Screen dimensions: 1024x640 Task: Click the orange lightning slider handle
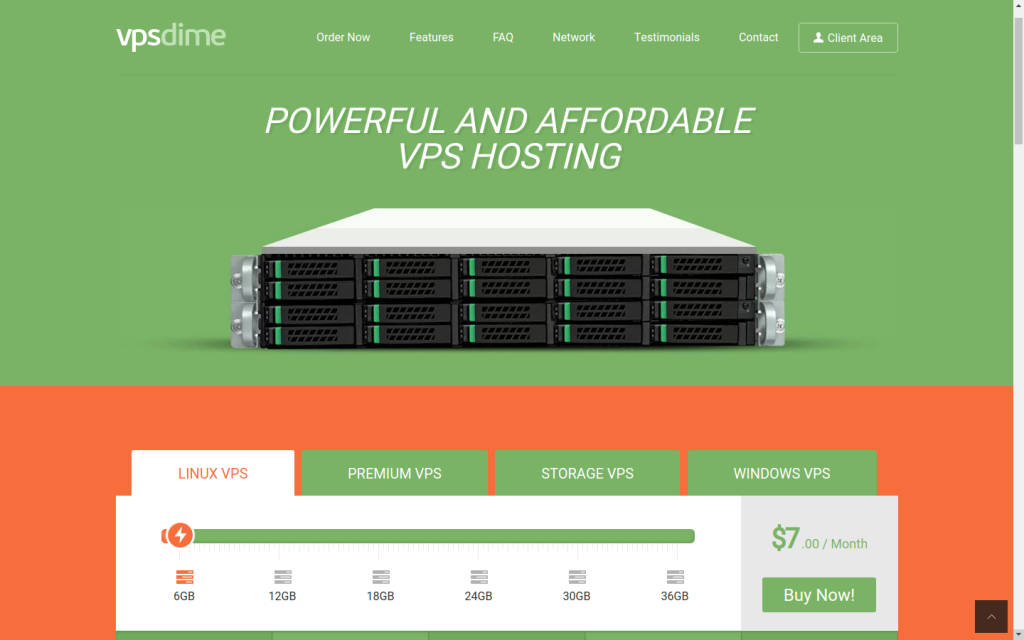[180, 536]
